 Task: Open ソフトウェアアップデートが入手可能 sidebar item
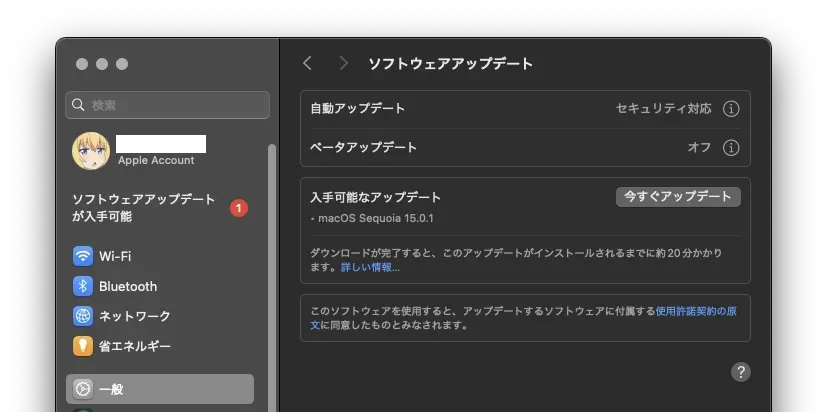(160, 208)
